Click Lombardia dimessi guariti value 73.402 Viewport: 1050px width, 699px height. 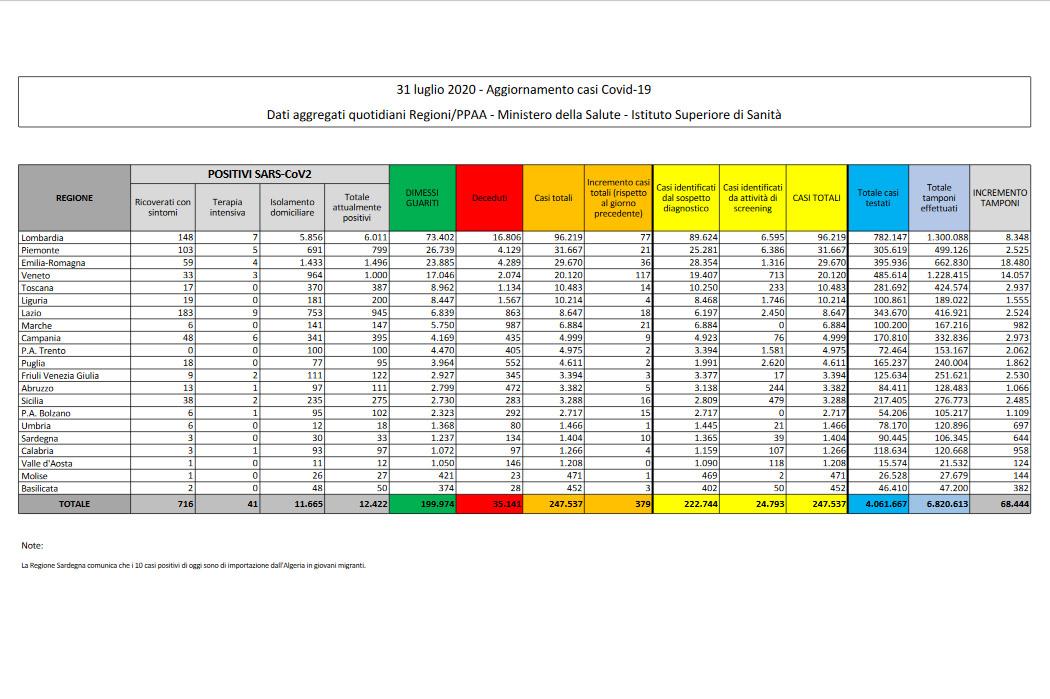439,238
